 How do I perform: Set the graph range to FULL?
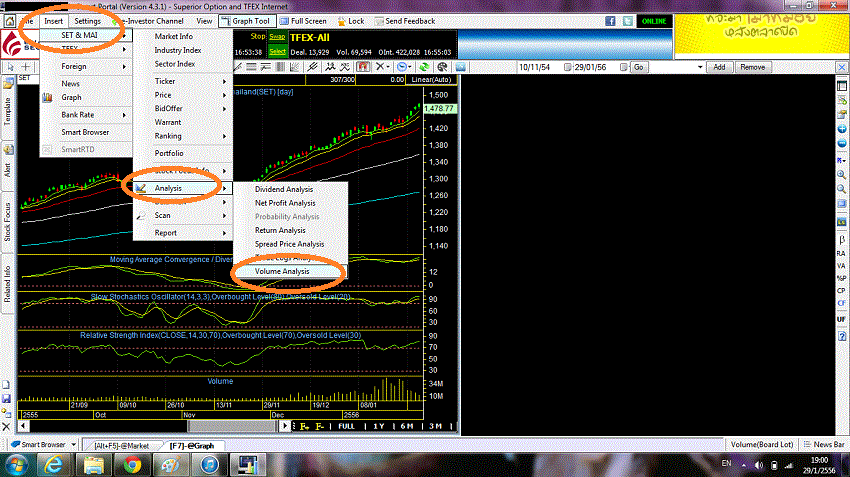pyautogui.click(x=346, y=427)
